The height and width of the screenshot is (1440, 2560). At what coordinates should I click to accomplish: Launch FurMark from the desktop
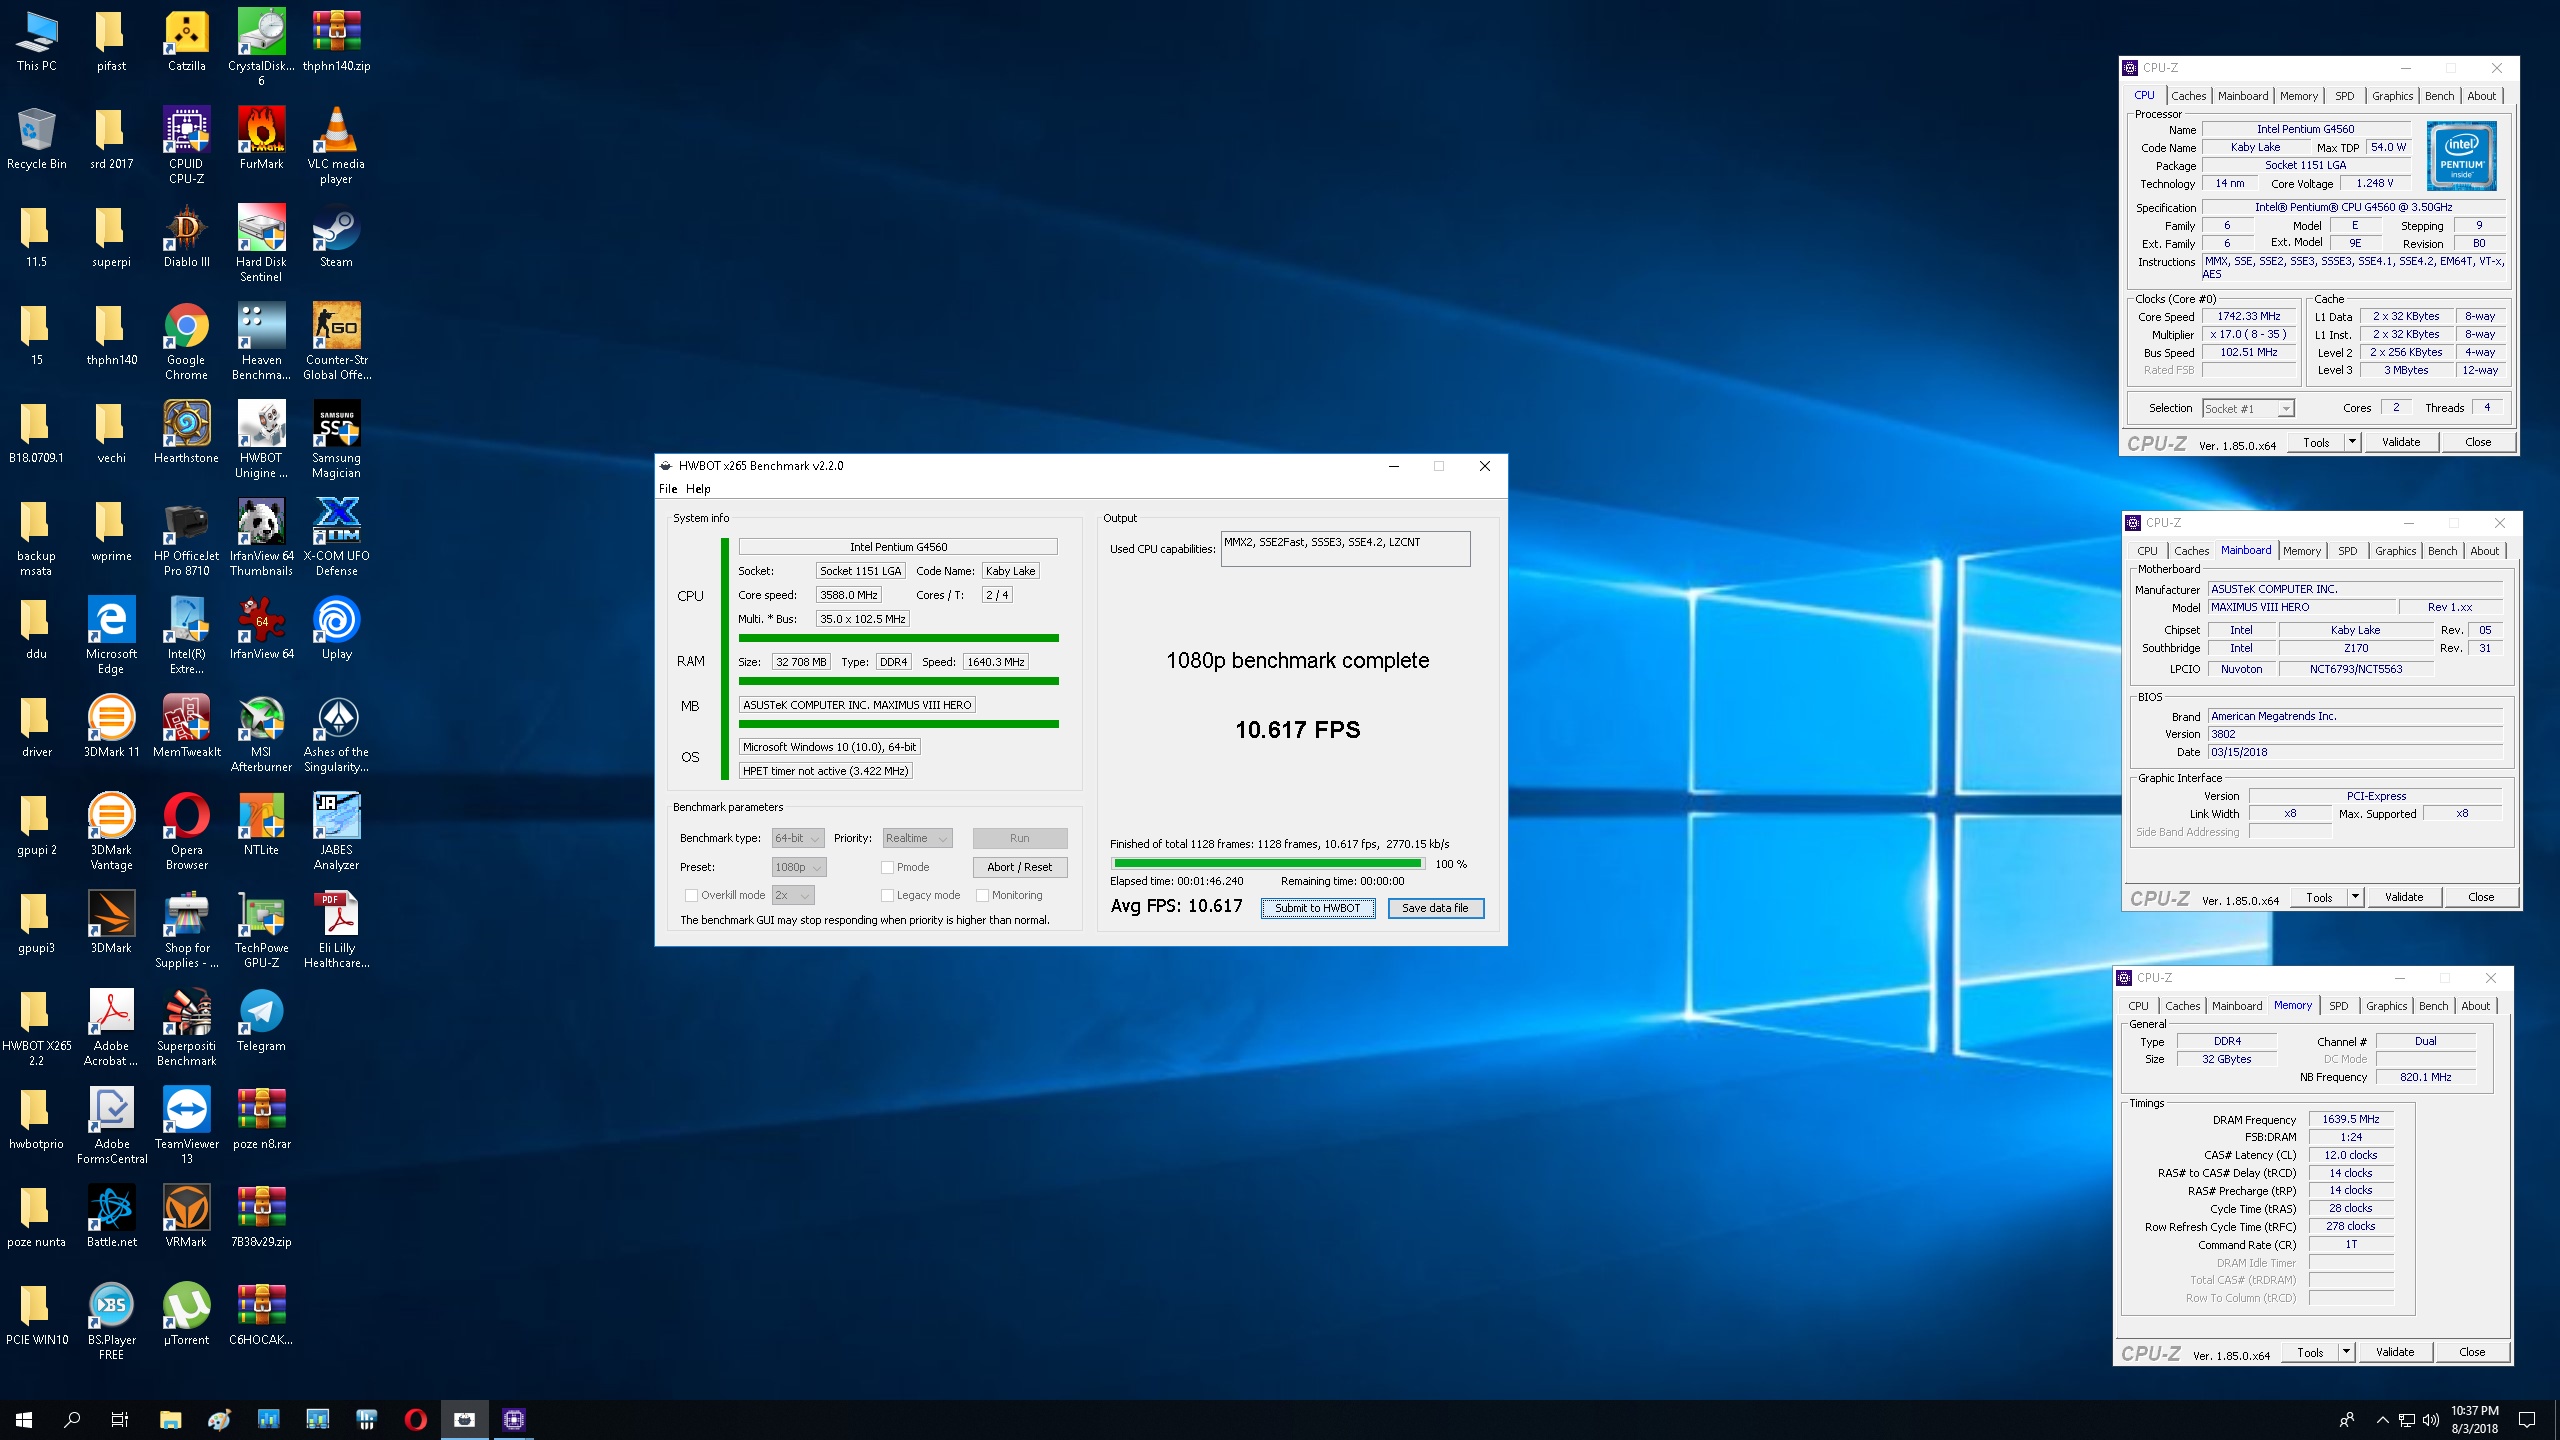[261, 139]
